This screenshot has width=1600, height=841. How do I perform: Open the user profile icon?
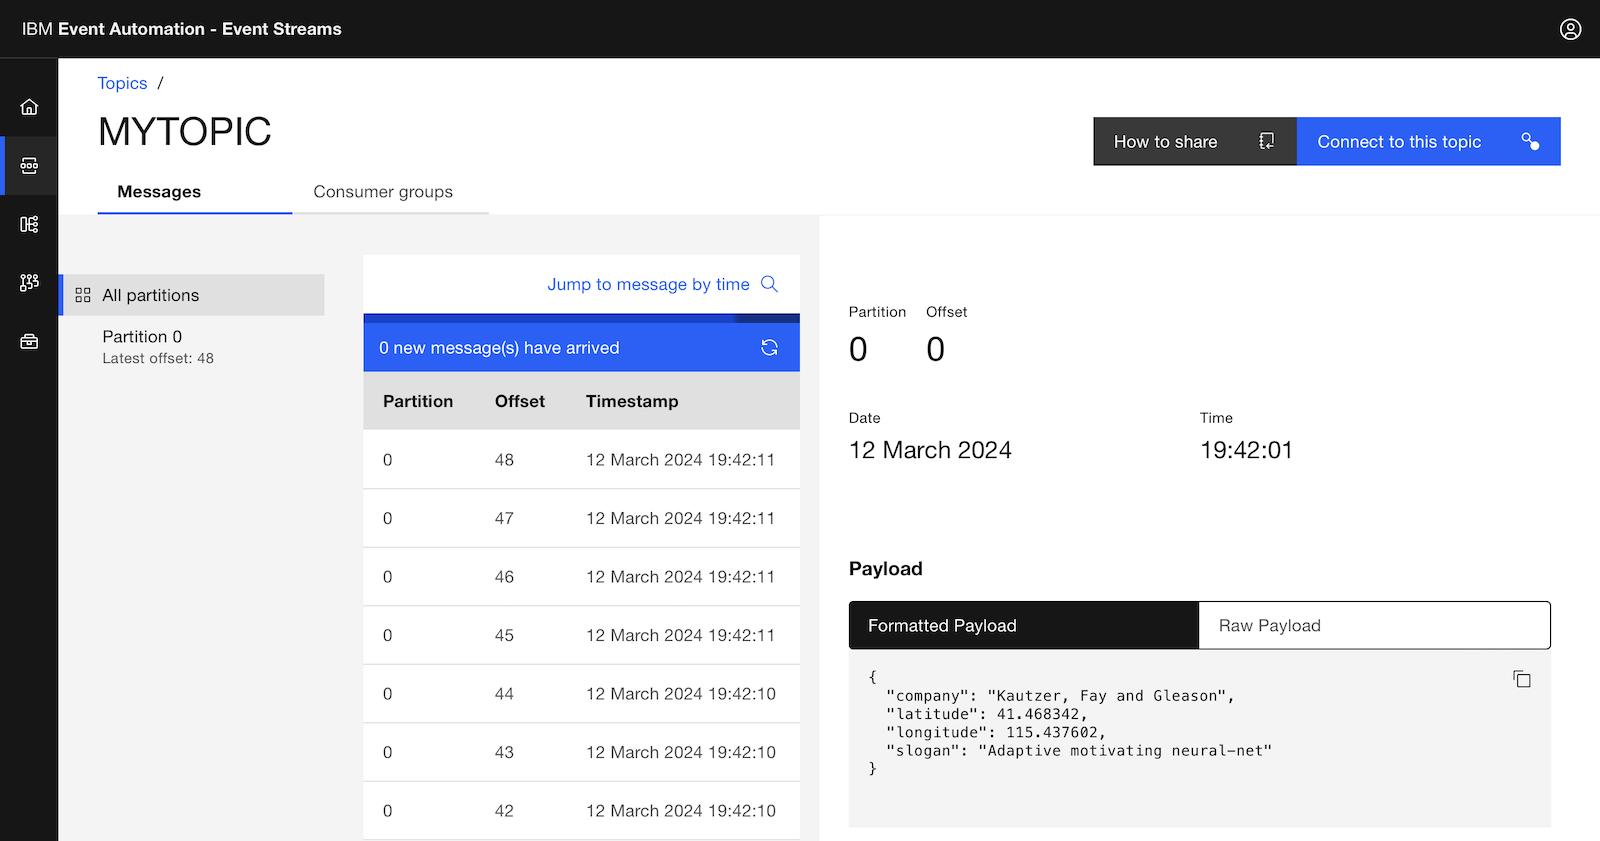[x=1570, y=29]
